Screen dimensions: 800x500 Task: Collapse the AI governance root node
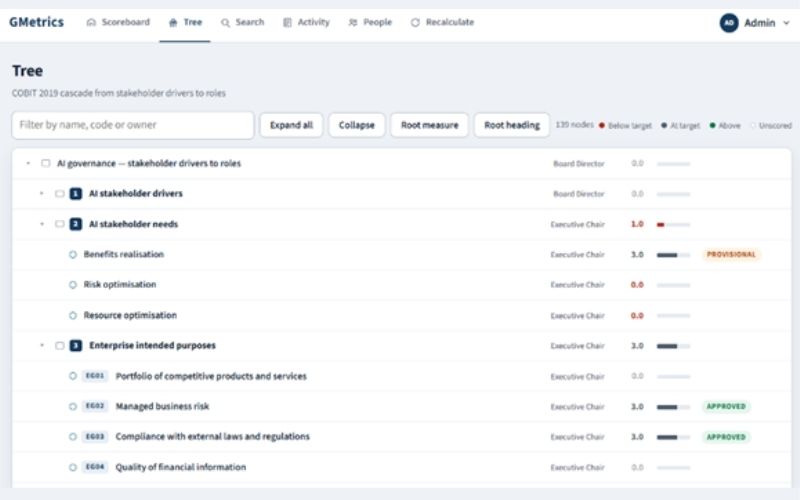click(x=28, y=163)
